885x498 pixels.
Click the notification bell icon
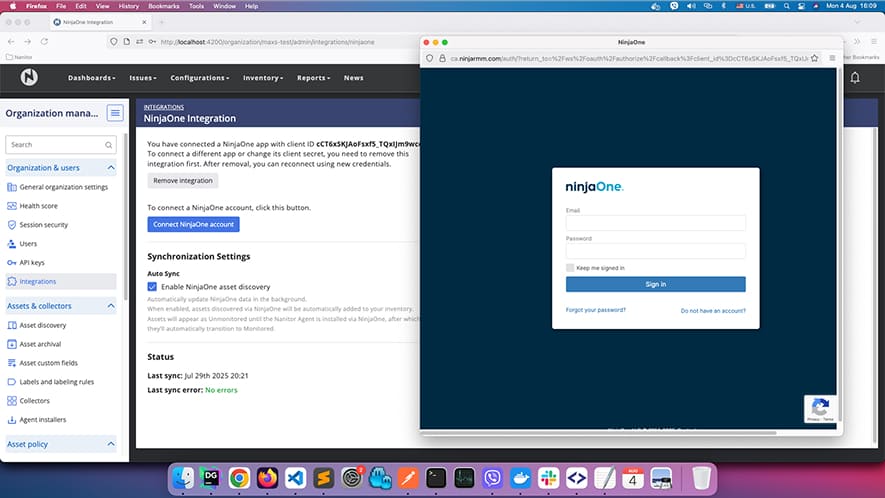pyautogui.click(x=854, y=78)
